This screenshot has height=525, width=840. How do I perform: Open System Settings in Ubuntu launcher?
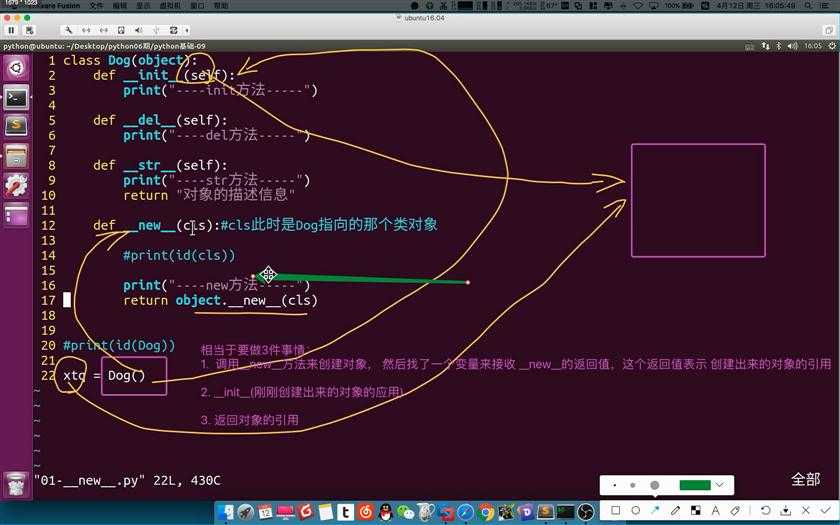(x=16, y=186)
